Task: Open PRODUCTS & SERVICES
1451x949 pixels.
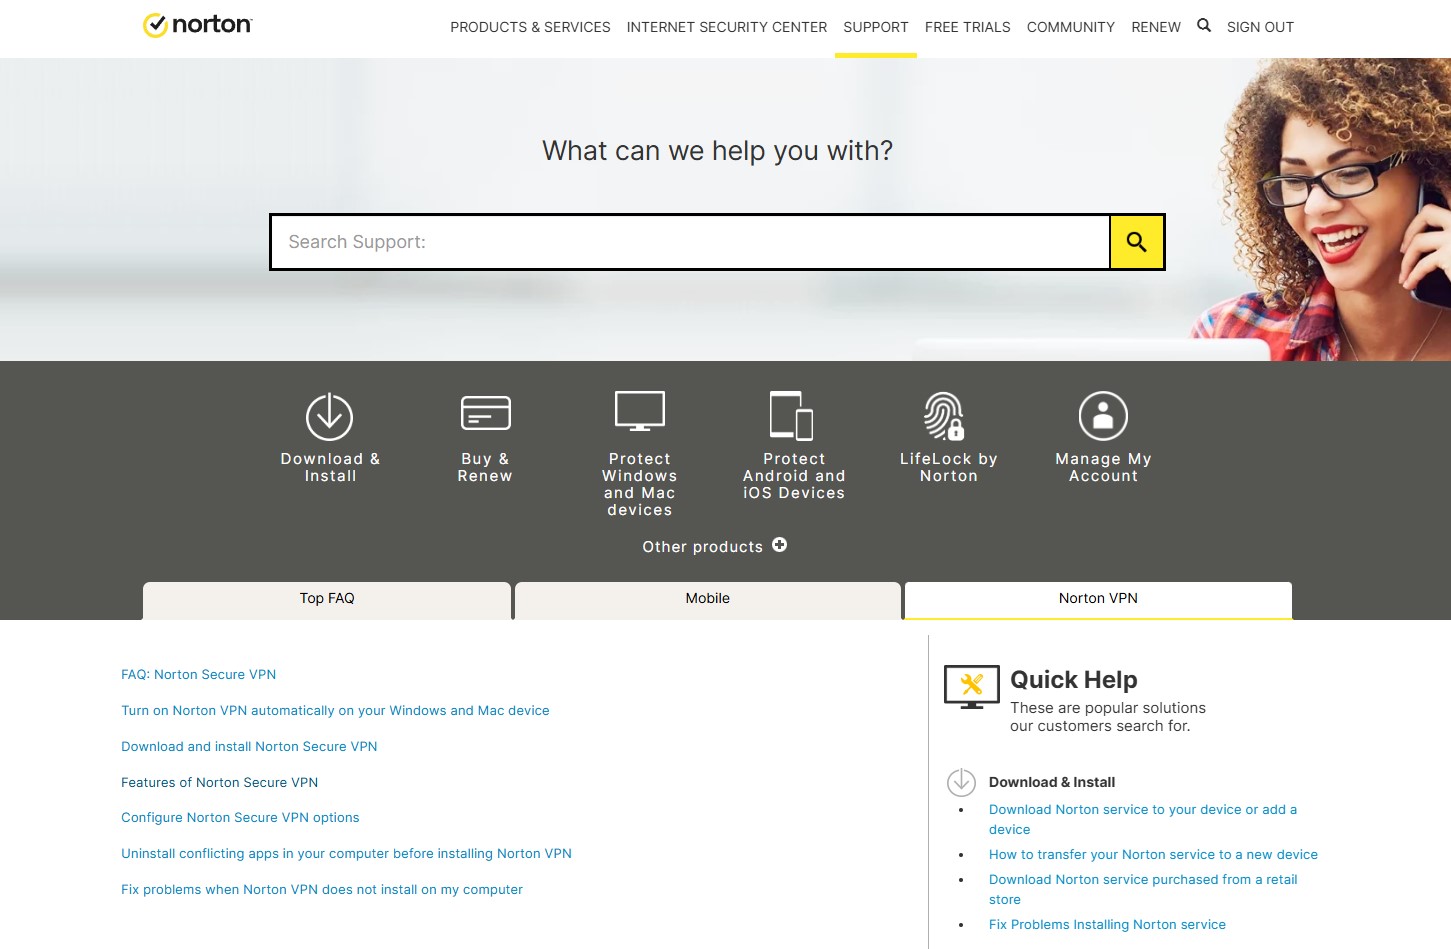Action: pos(531,27)
